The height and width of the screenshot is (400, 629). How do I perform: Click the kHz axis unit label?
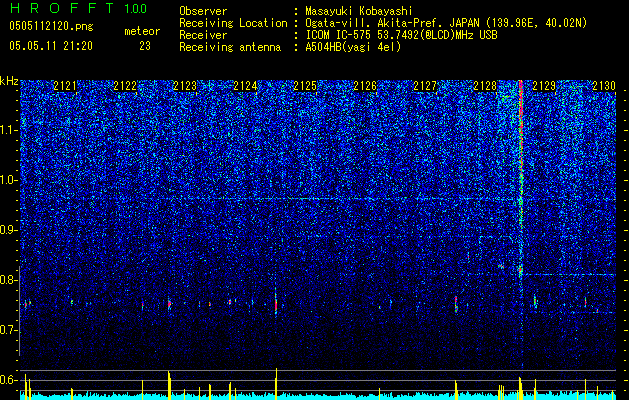(x=9, y=81)
